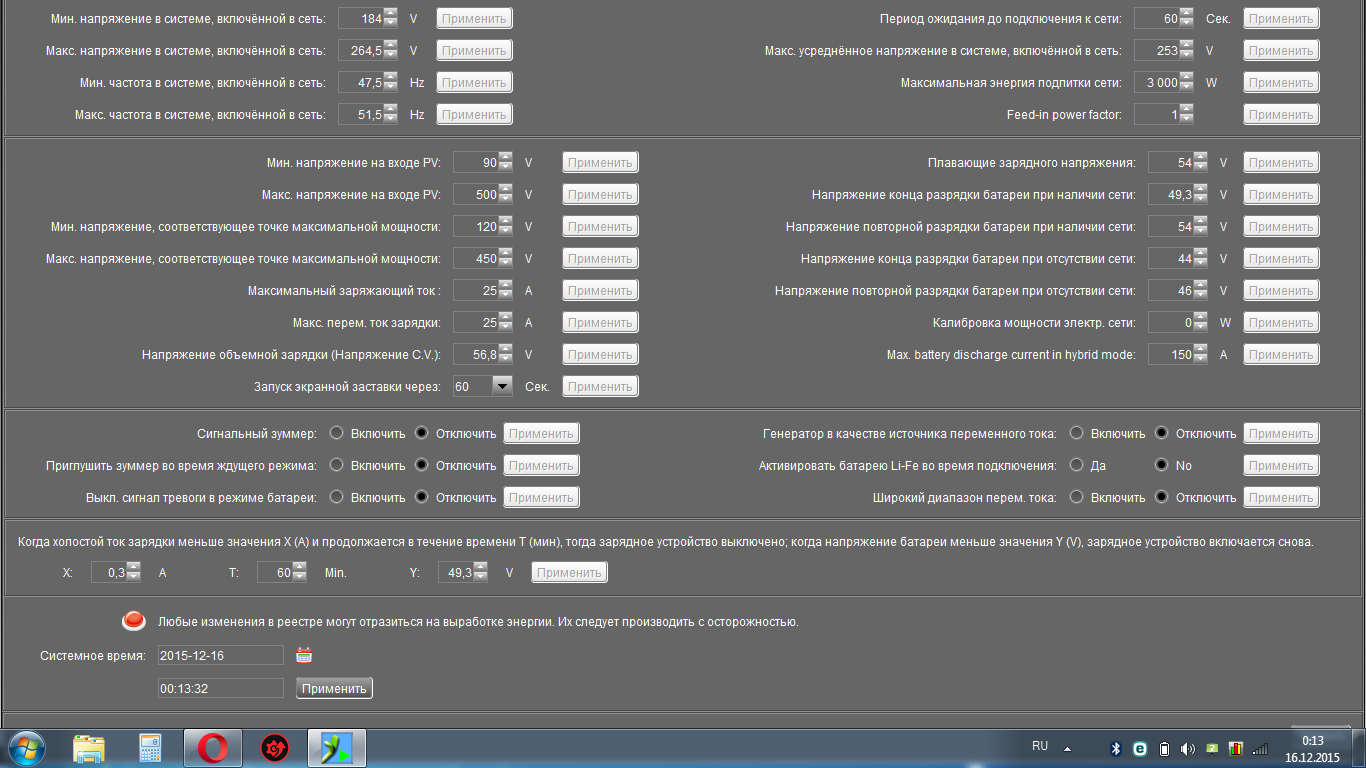
Task: Open the RU language switcher
Action: point(1040,746)
